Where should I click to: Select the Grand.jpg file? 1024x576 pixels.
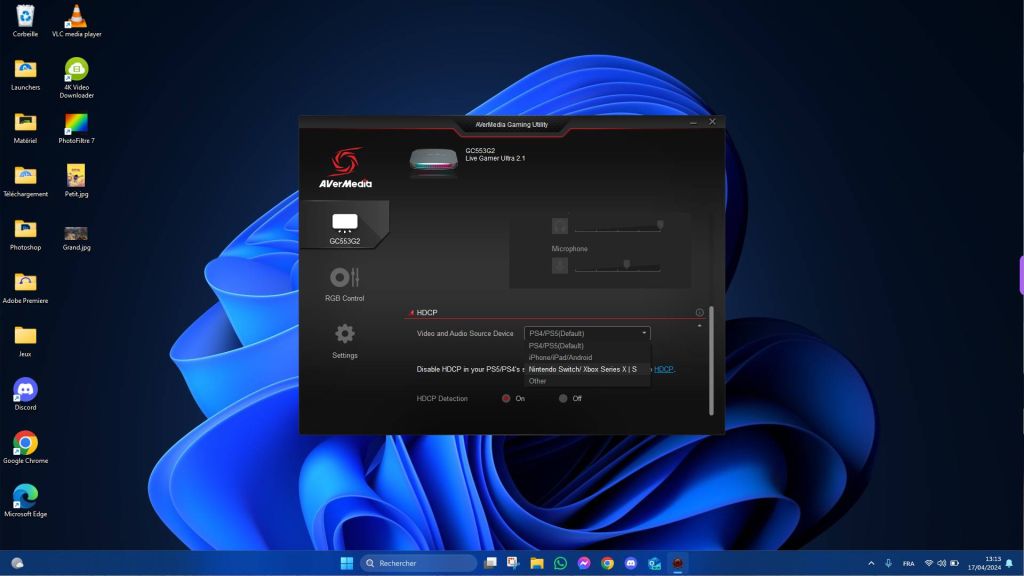tap(76, 238)
